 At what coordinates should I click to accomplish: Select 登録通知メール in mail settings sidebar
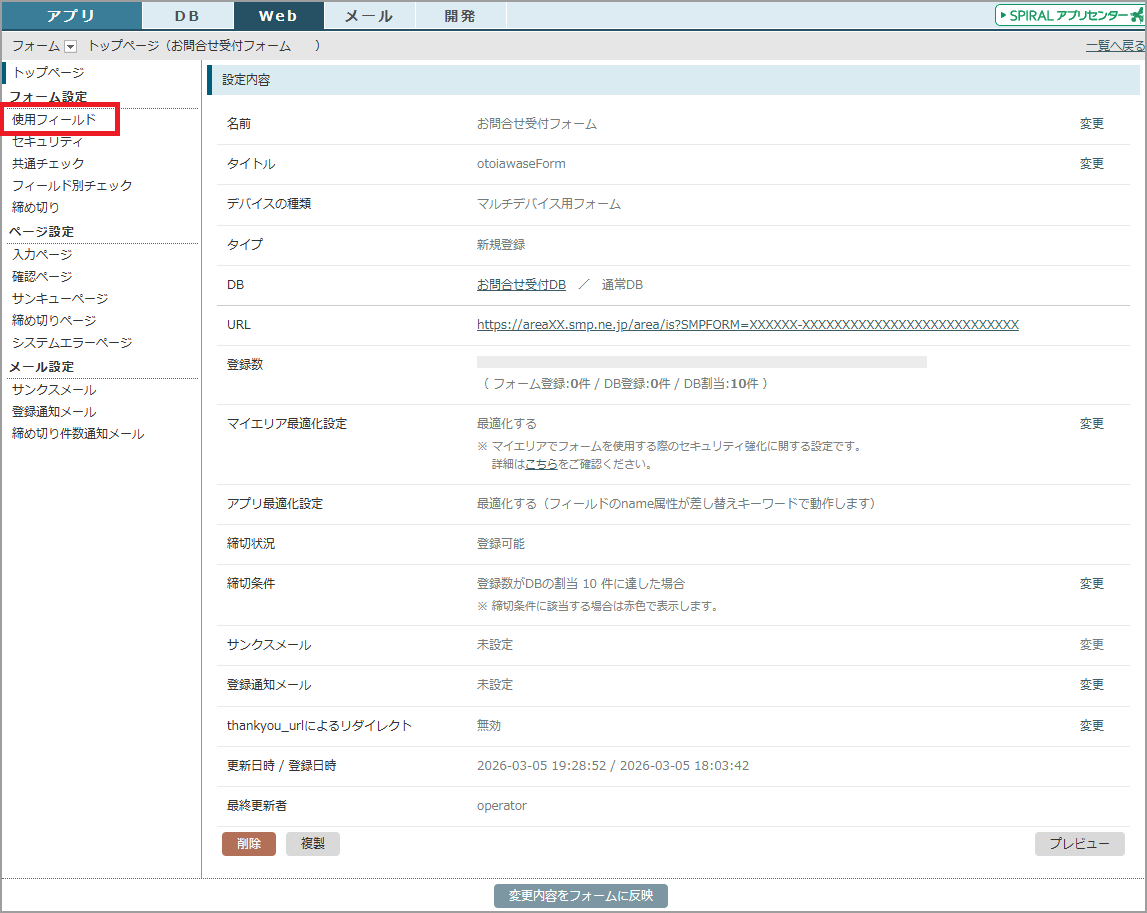54,412
